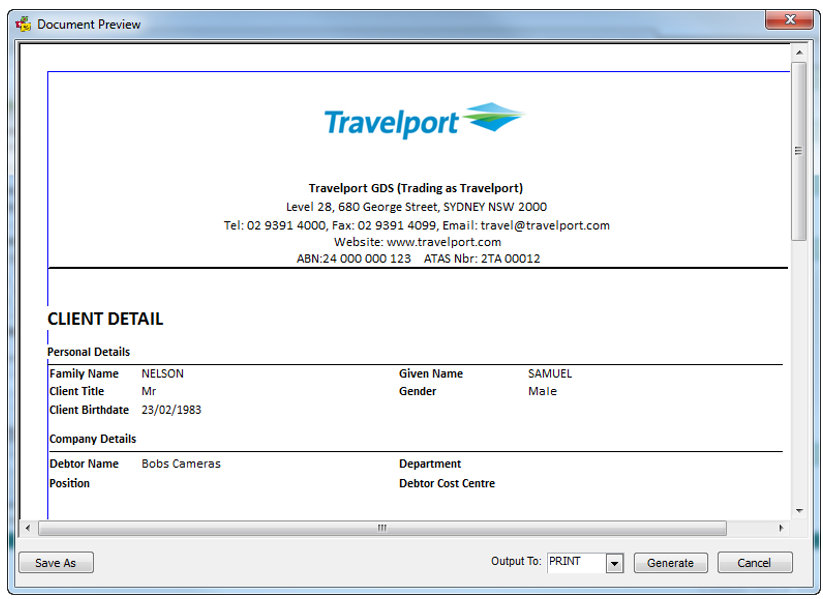Click the ABN and ATAS Nbr line
823x599 pixels.
point(418,258)
